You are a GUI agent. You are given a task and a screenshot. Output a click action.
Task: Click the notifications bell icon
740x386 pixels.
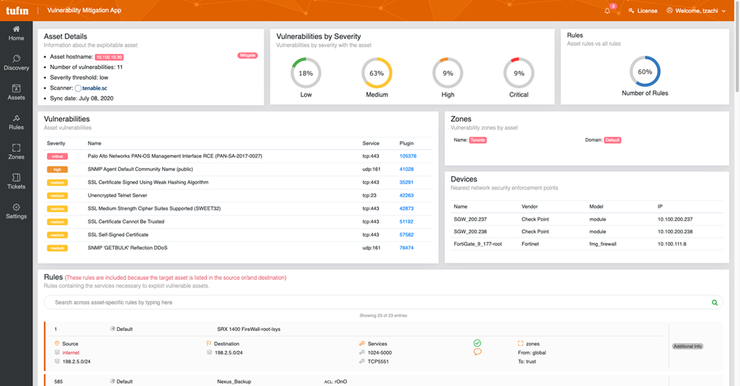[x=607, y=10]
